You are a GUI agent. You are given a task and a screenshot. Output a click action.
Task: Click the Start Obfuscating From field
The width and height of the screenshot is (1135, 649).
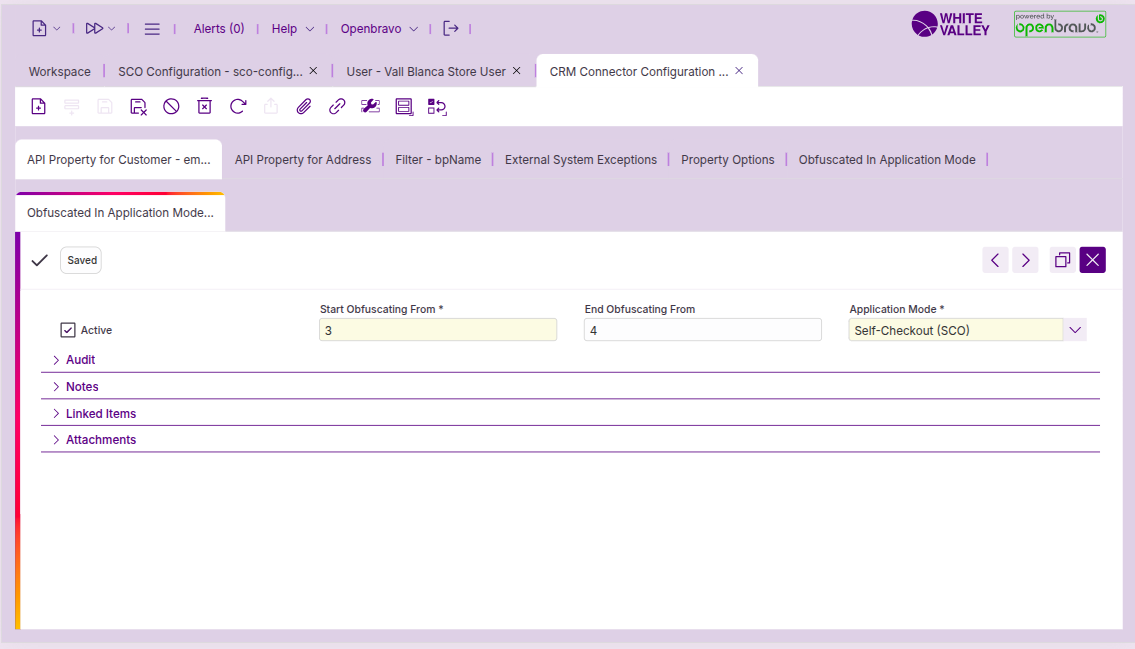click(x=437, y=330)
